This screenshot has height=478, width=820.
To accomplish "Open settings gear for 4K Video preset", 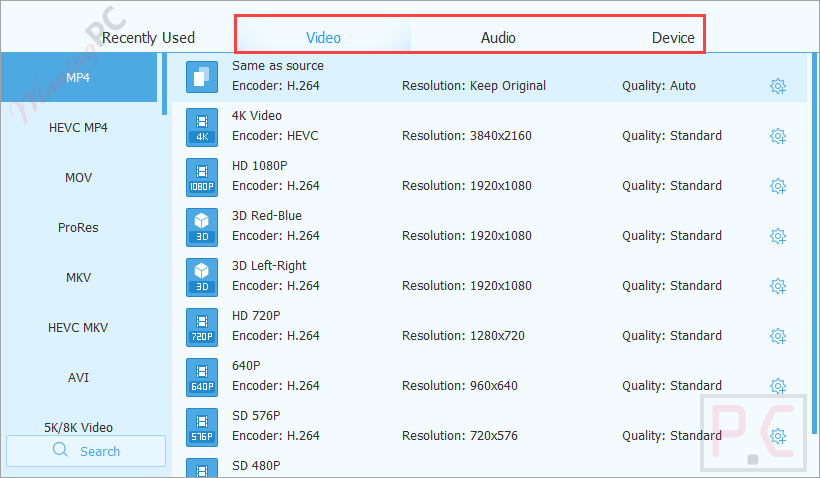I will 778,136.
